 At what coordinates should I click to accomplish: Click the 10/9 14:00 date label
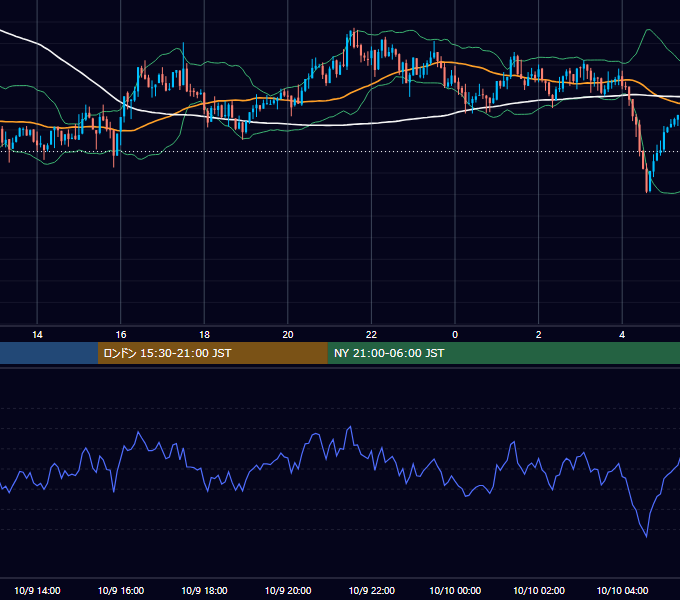click(37, 590)
